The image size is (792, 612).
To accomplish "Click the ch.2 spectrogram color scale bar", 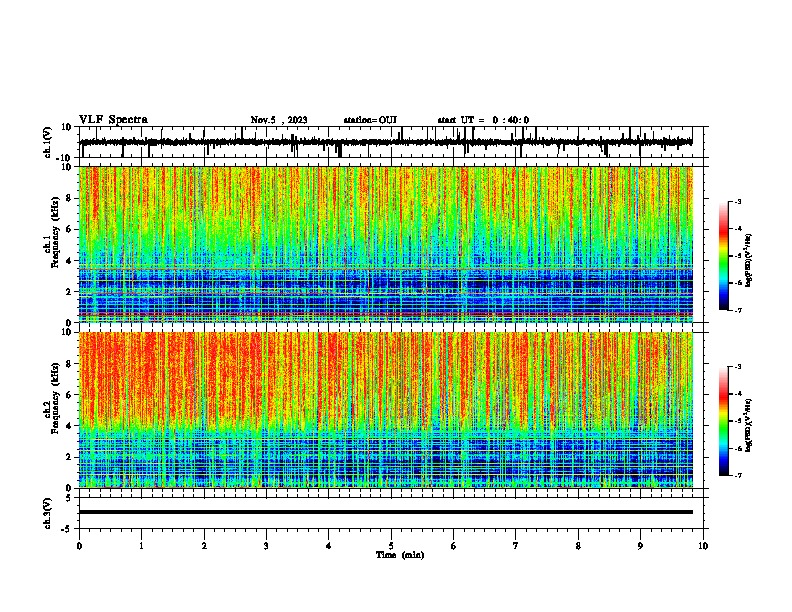I will (x=724, y=421).
